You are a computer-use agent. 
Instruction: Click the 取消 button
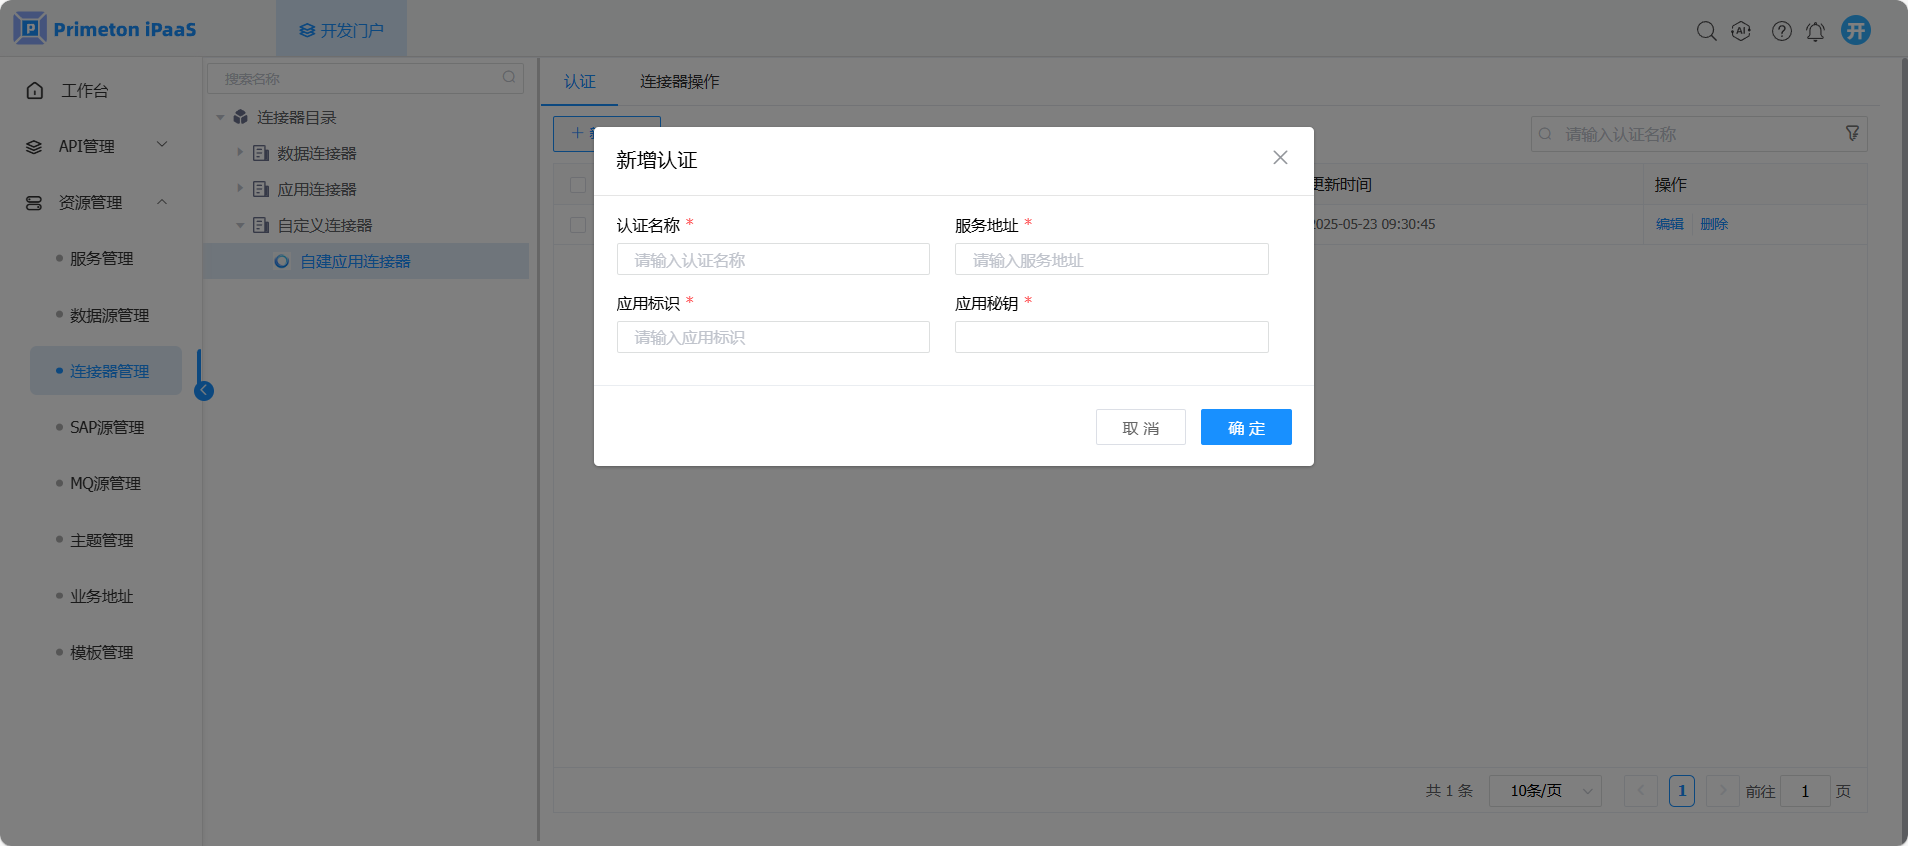point(1140,427)
